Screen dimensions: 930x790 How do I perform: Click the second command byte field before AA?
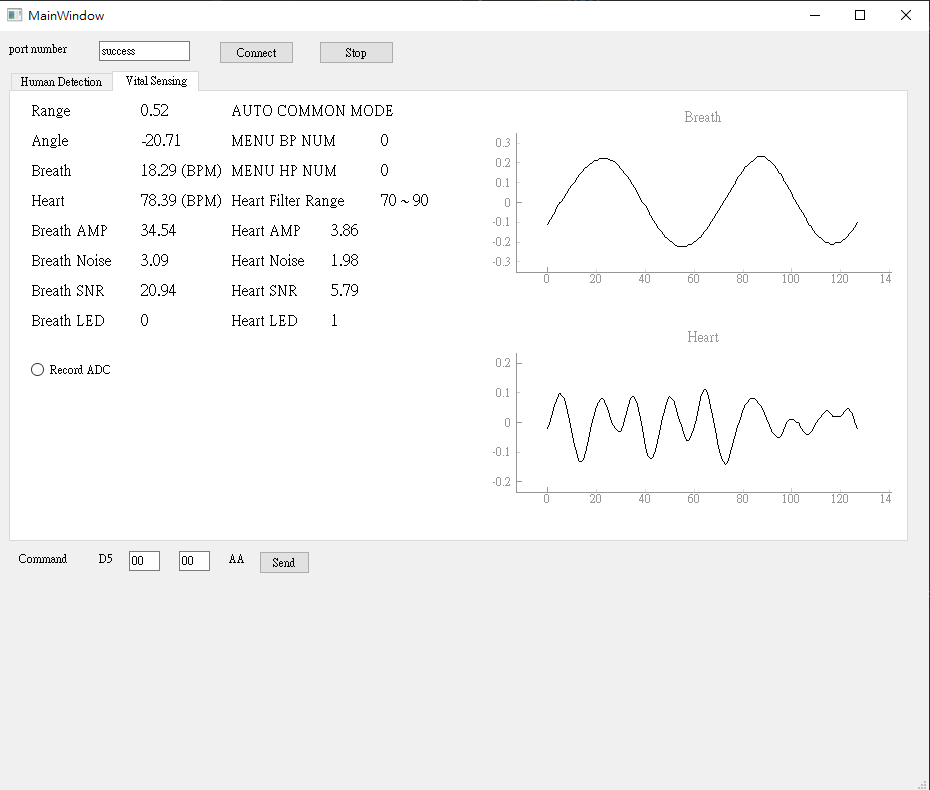194,560
